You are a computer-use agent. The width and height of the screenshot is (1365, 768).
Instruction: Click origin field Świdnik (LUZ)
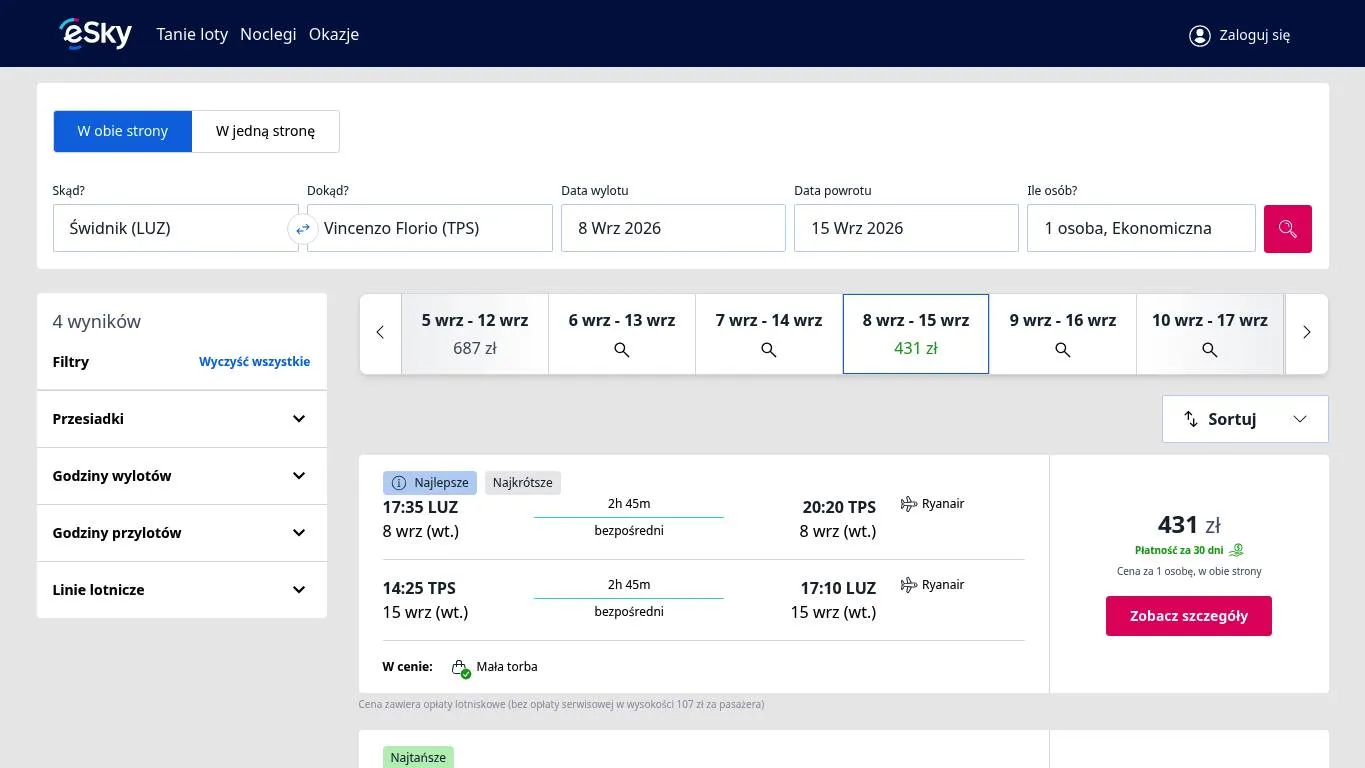coord(176,228)
